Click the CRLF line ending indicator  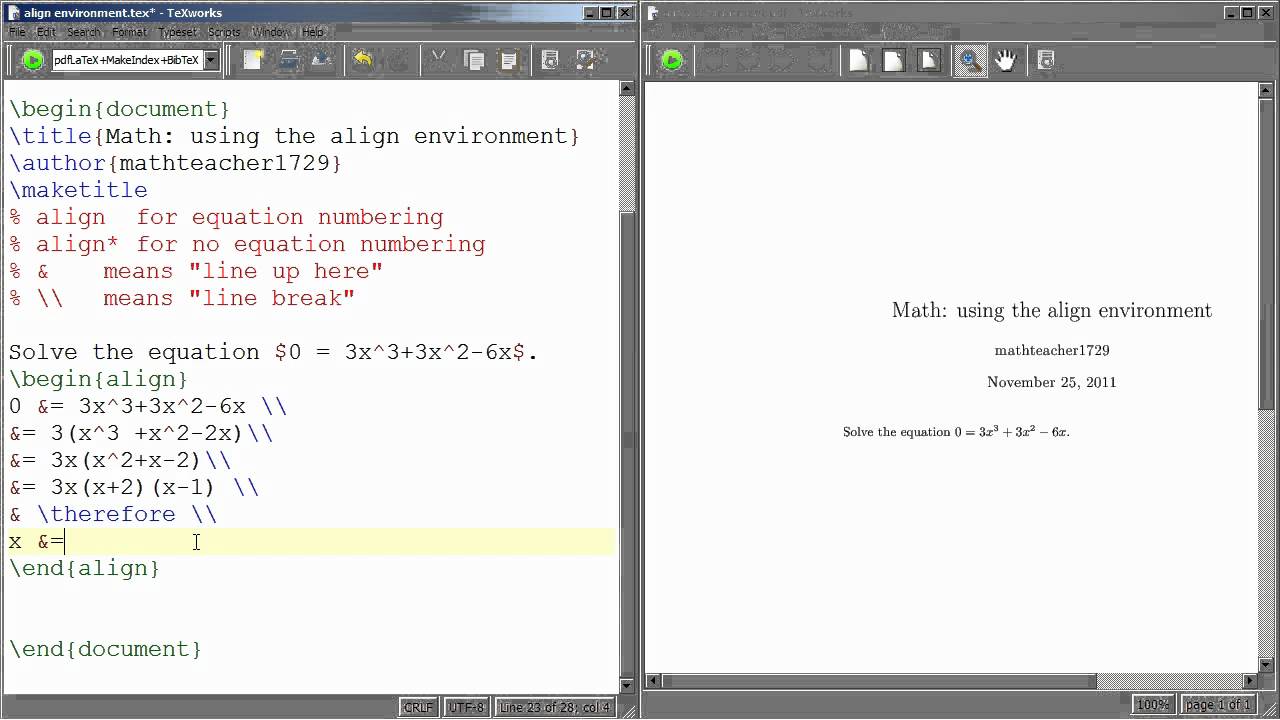(418, 707)
